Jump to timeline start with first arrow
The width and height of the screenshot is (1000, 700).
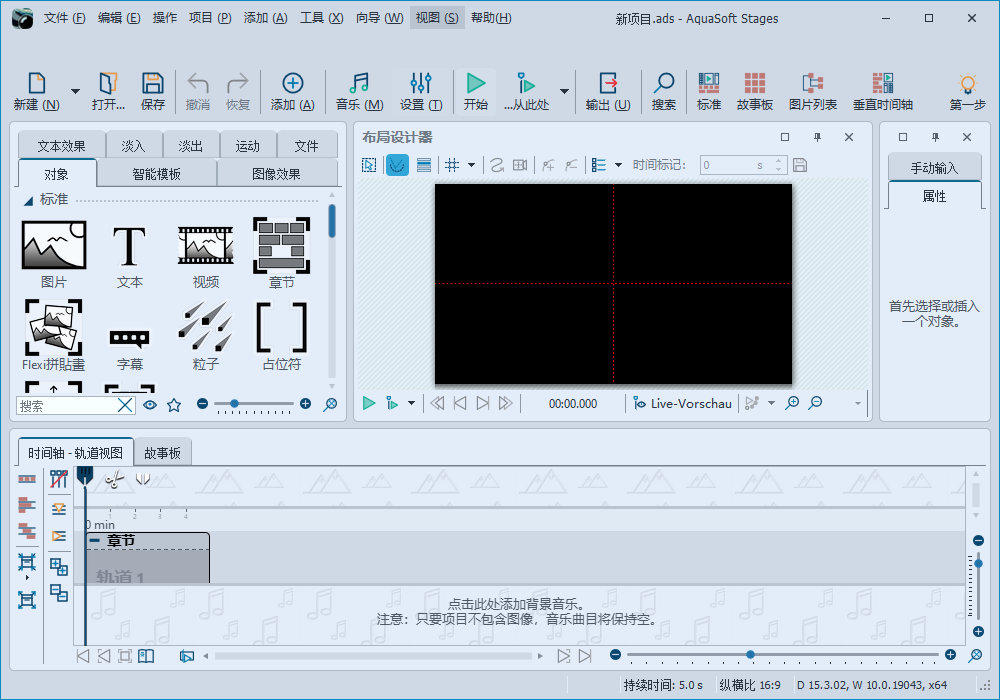point(82,656)
